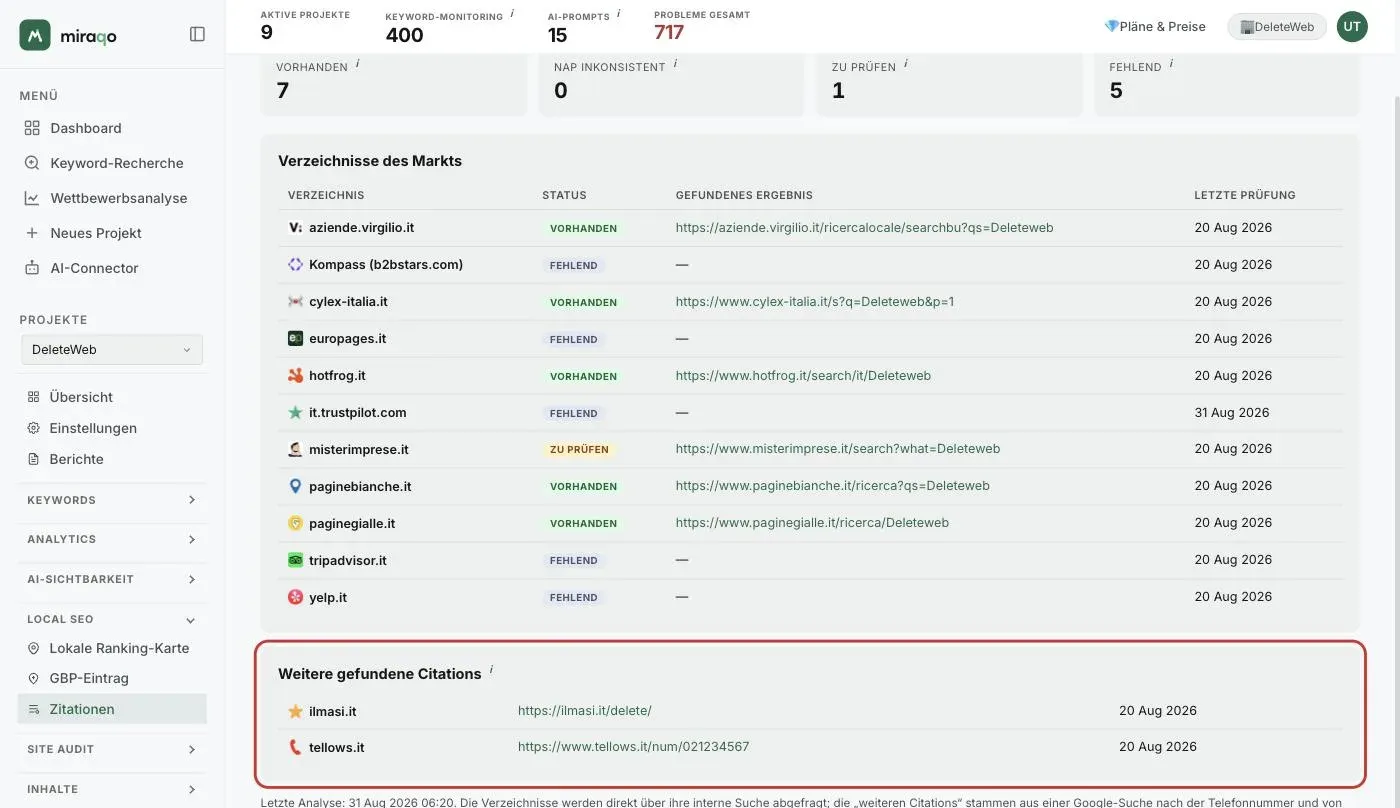
Task: Open the misterimprese.it result link
Action: 838,449
